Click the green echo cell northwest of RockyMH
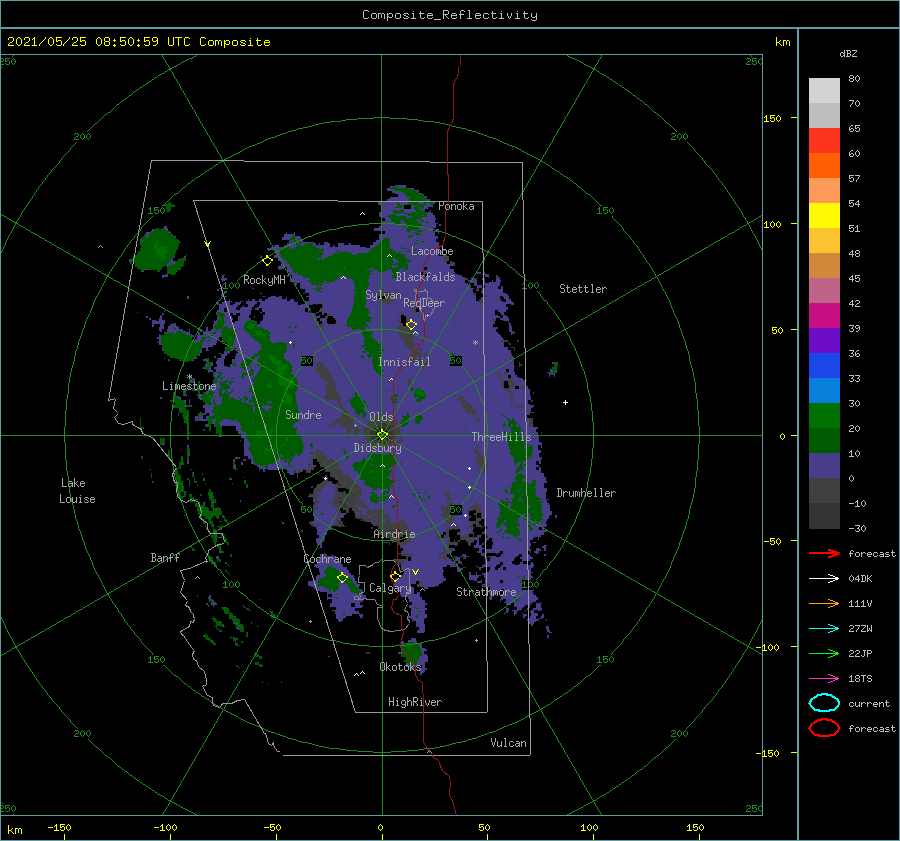This screenshot has width=900, height=841. pyautogui.click(x=158, y=250)
